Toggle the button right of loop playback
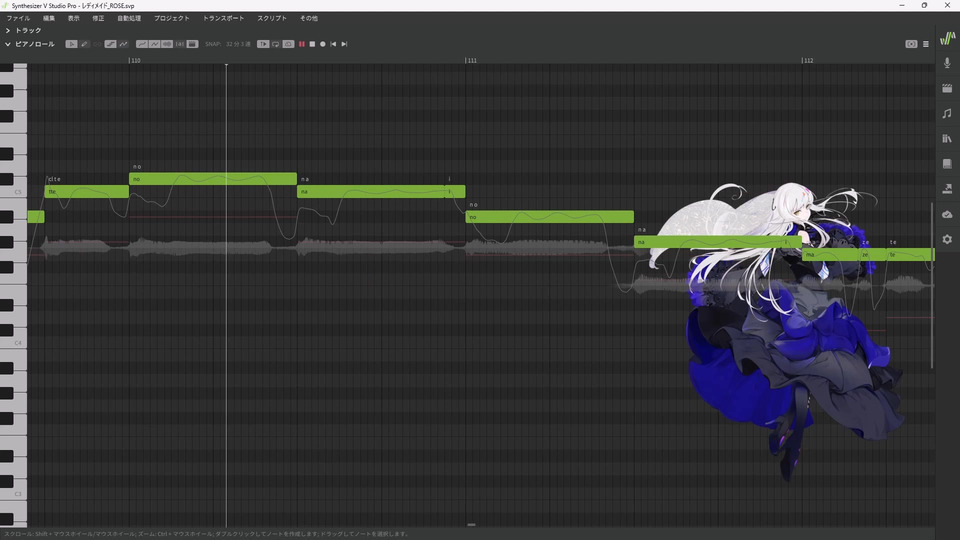This screenshot has width=960, height=540. tap(288, 44)
